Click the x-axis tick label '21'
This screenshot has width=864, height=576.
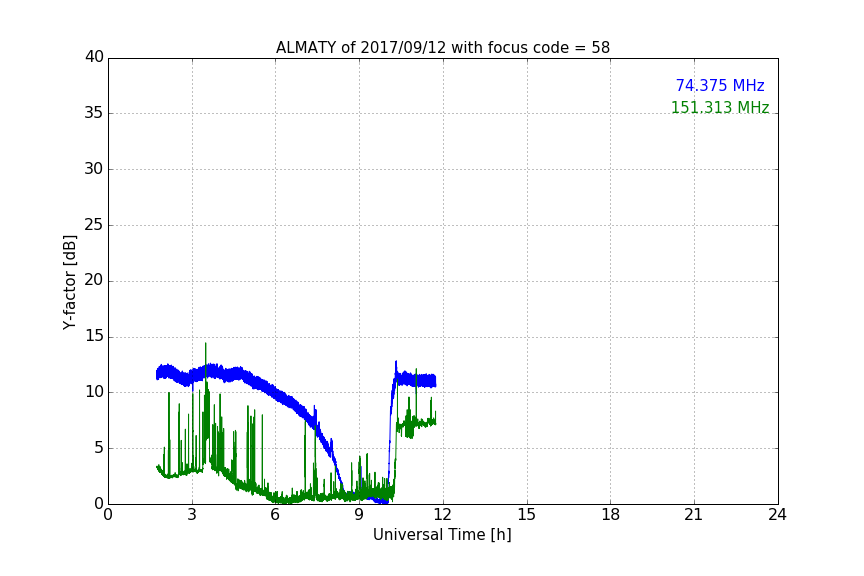(x=694, y=515)
